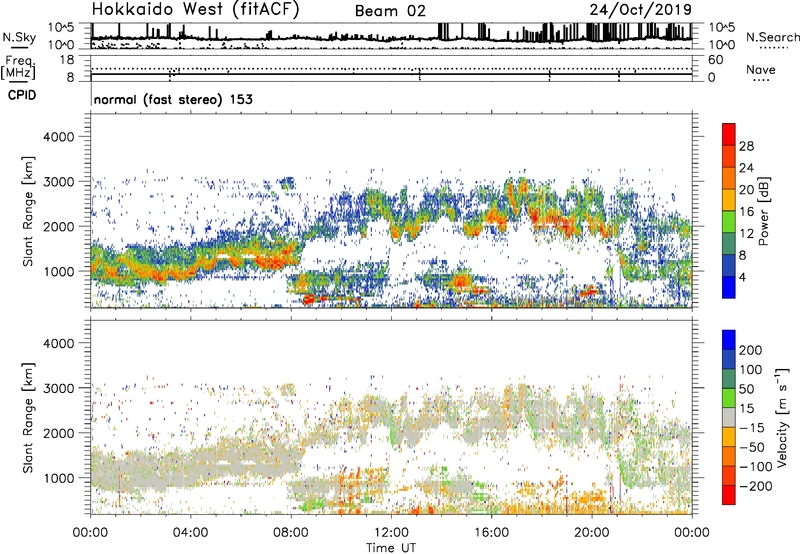Click the '12:00' time tick label
This screenshot has width=800, height=554.
click(x=391, y=533)
